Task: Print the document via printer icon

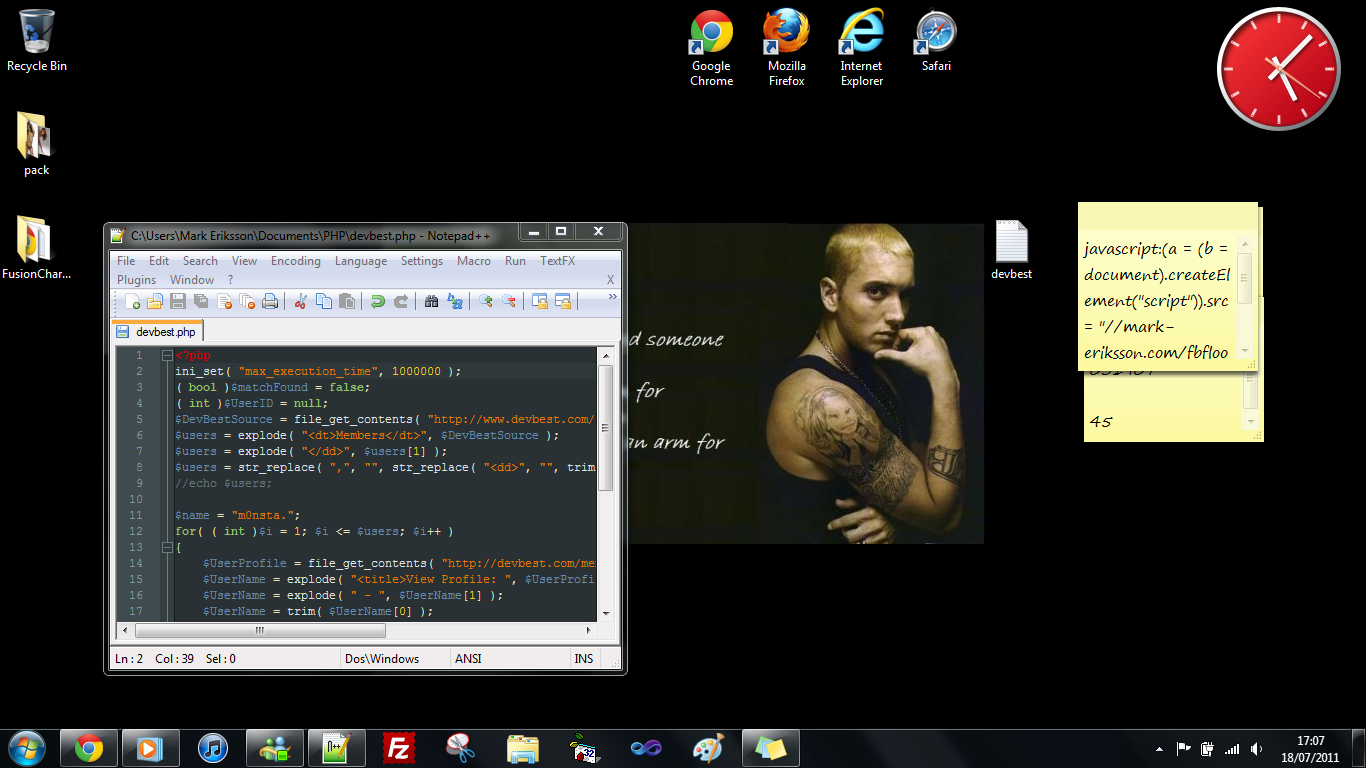Action: pyautogui.click(x=270, y=301)
